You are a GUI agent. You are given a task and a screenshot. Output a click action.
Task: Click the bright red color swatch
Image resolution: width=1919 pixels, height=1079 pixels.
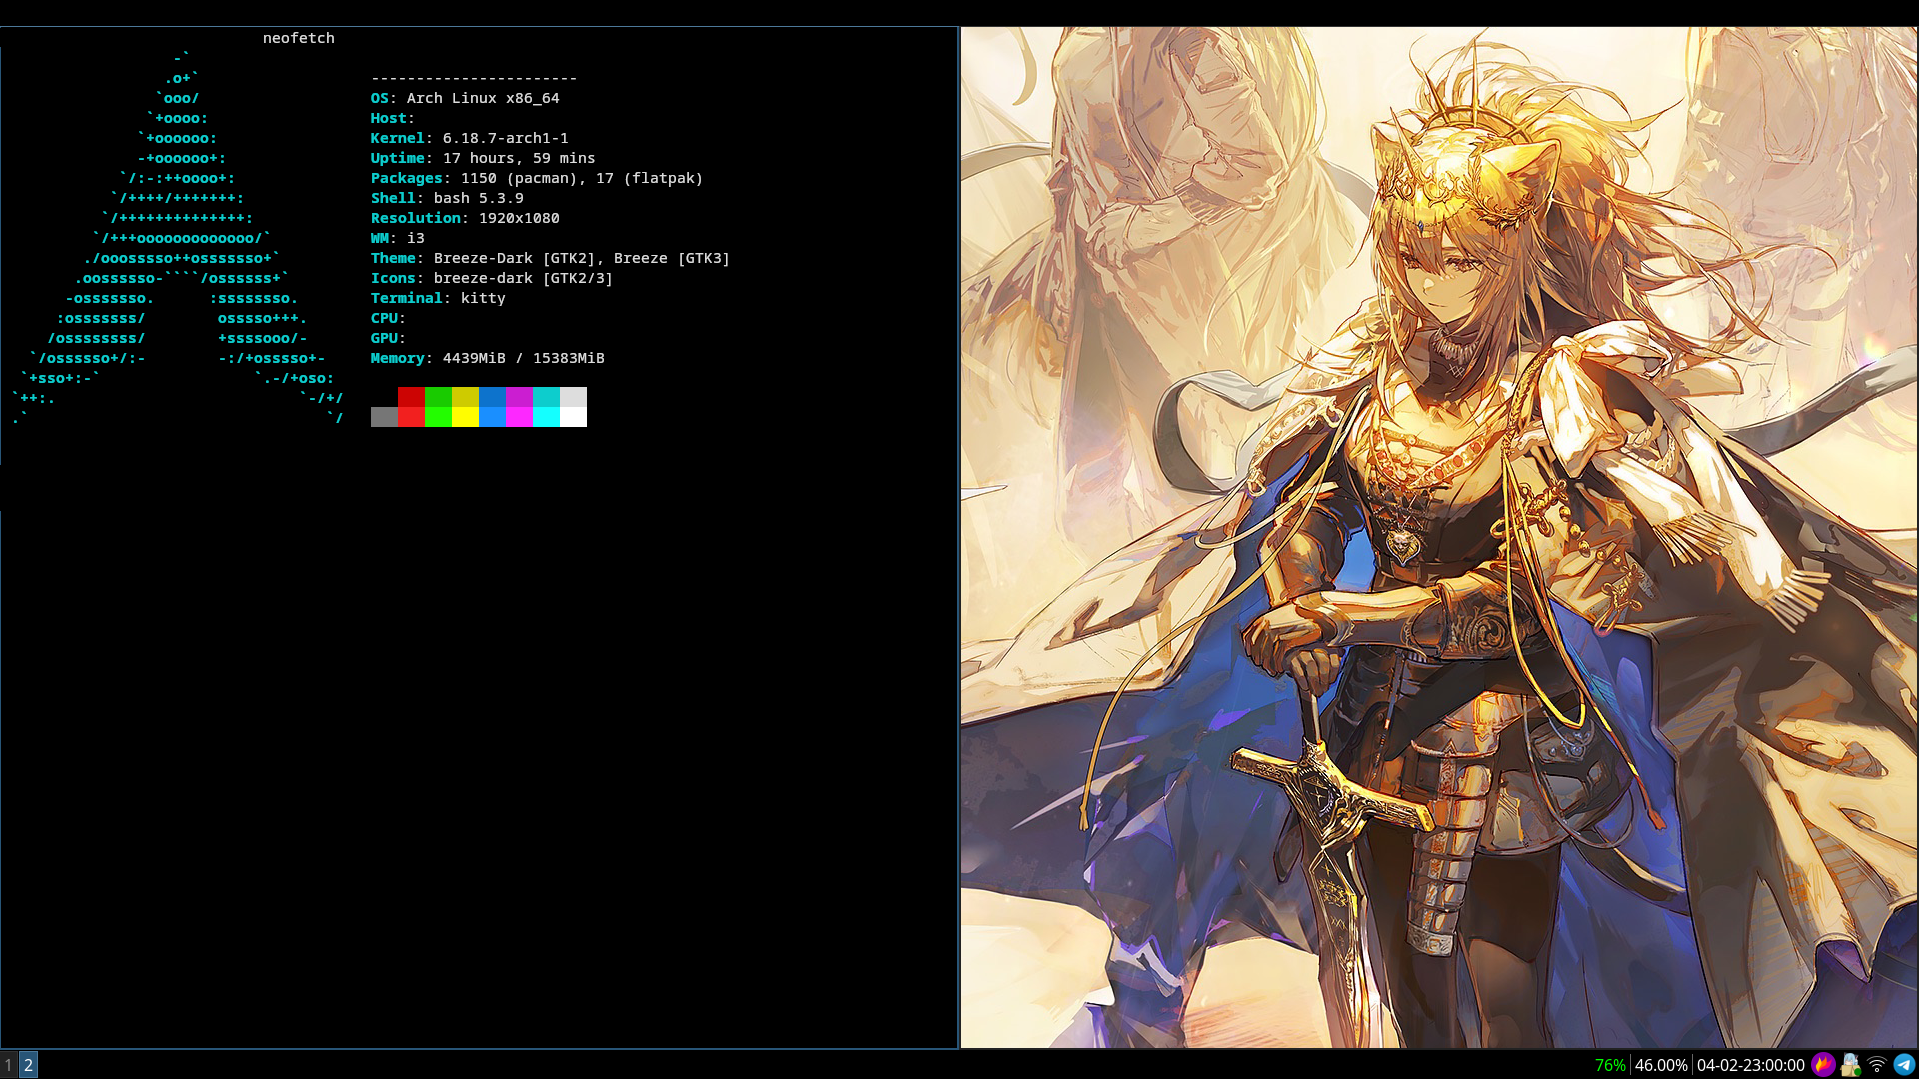click(x=411, y=417)
